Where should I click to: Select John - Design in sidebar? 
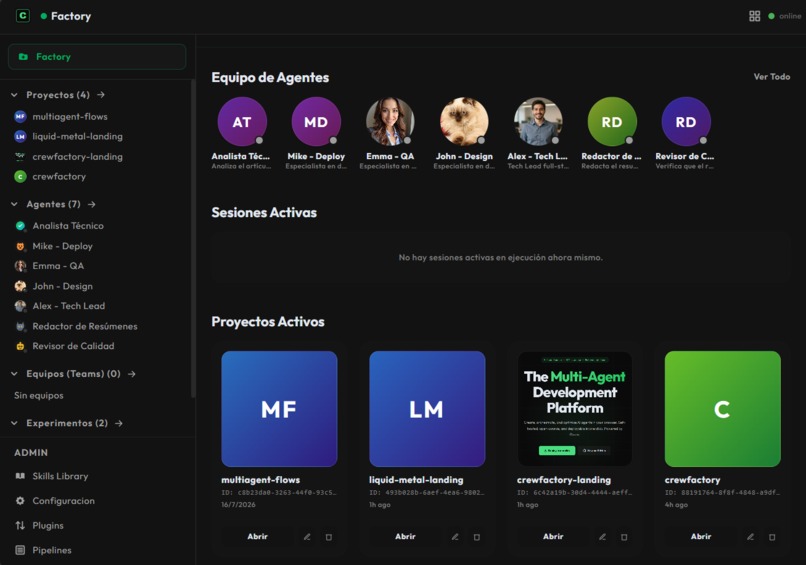pos(62,286)
